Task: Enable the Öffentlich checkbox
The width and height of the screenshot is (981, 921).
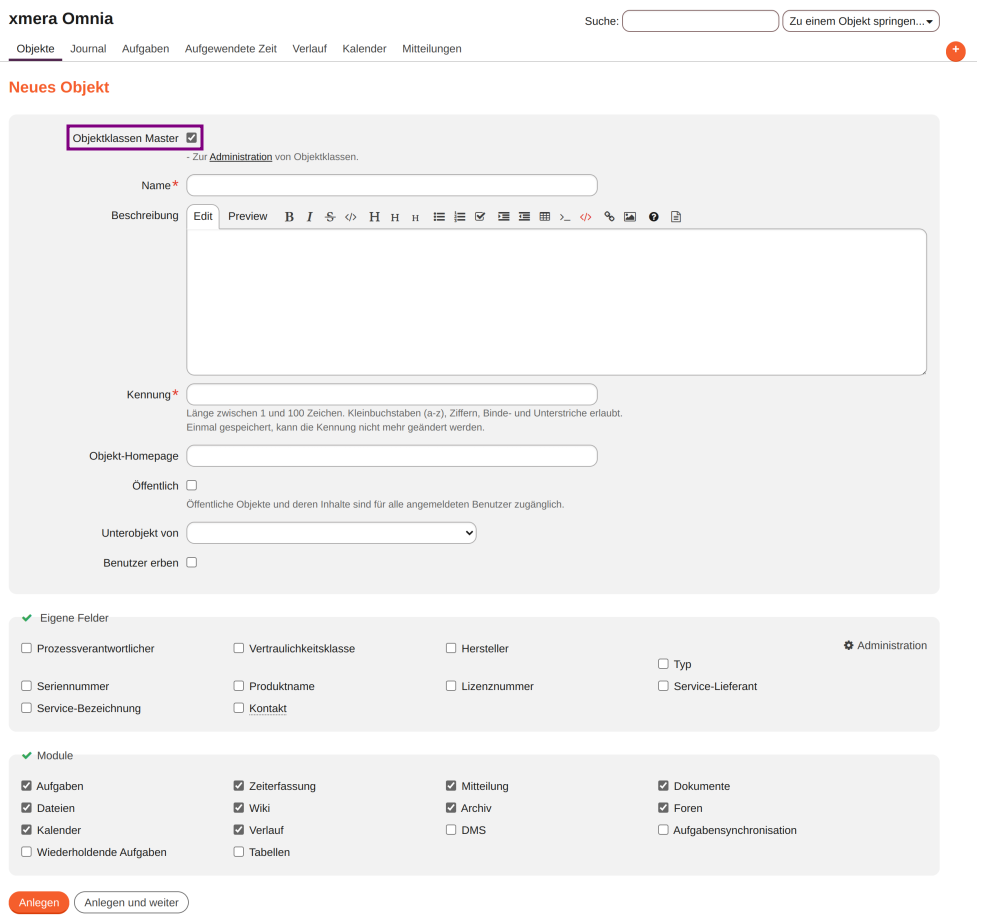Action: click(x=192, y=485)
